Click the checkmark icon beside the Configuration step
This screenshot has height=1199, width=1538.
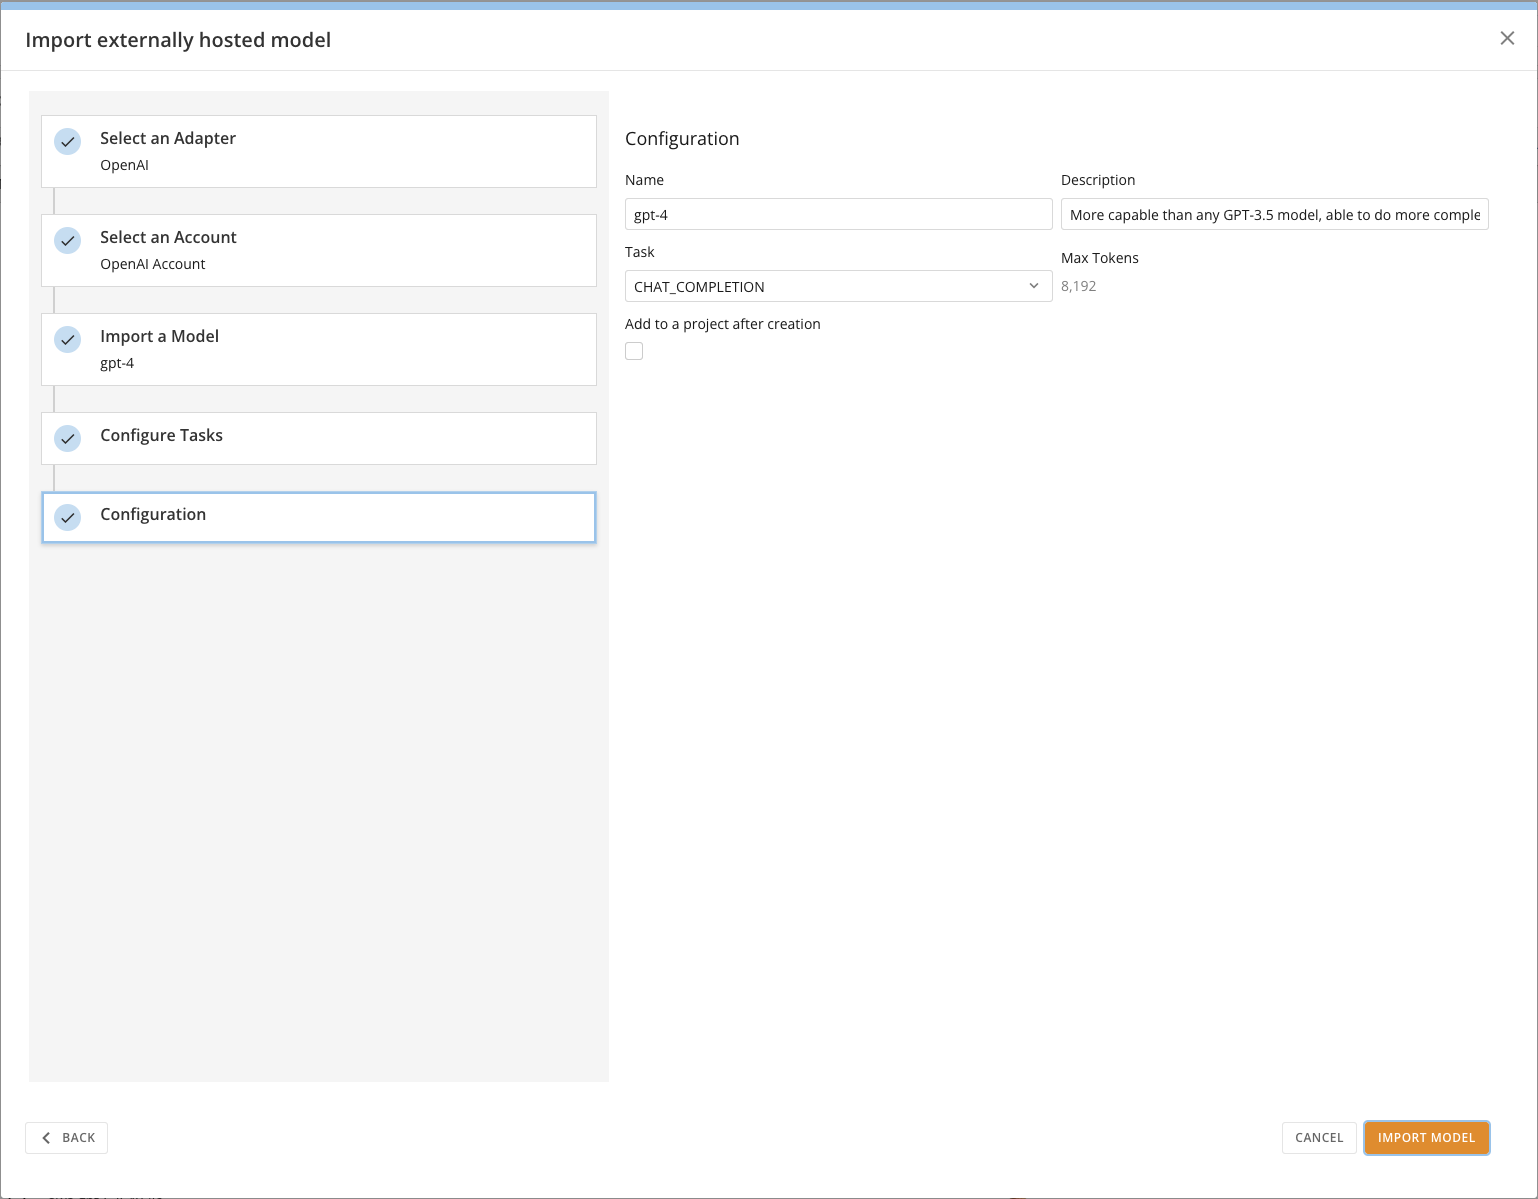tap(68, 517)
